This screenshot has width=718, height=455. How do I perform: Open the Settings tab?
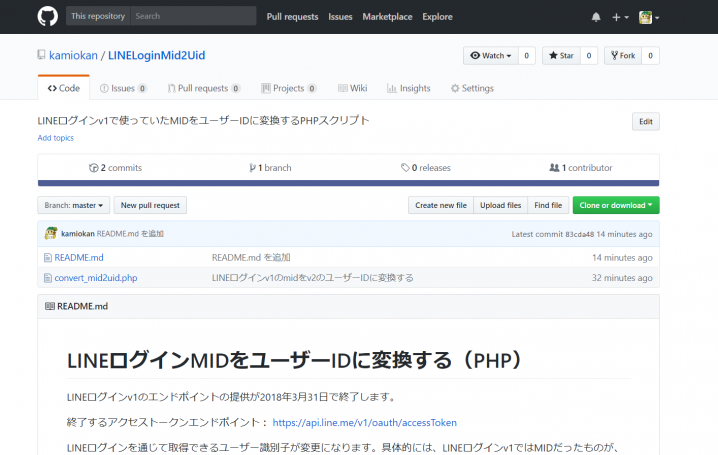coord(472,88)
